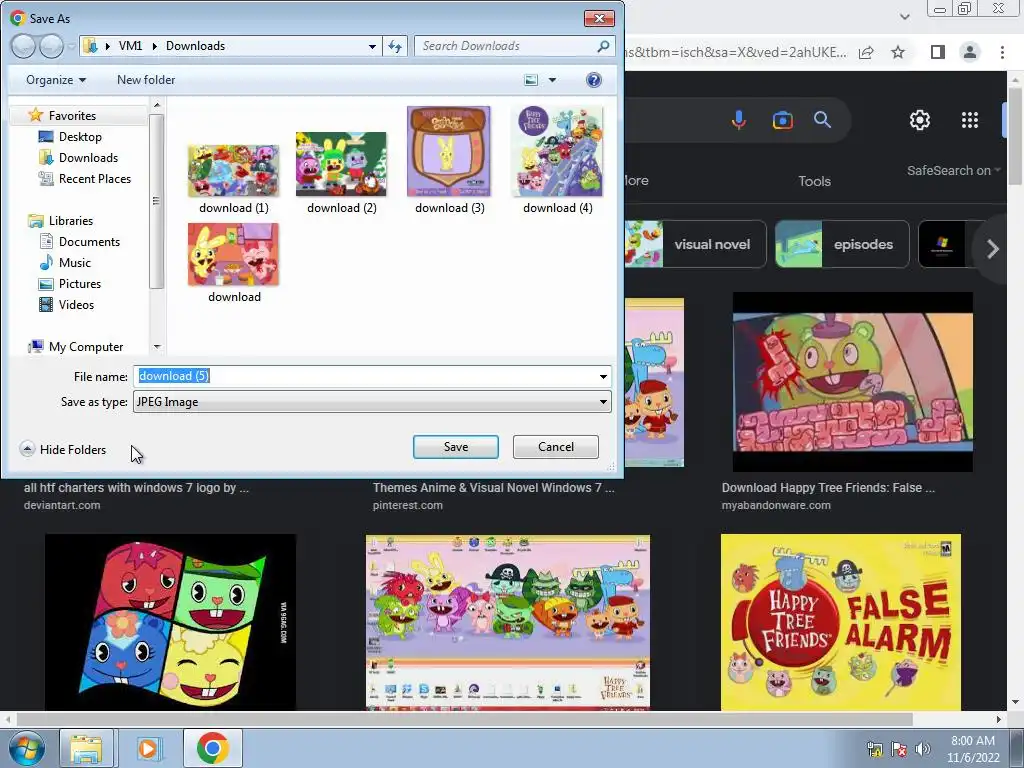Select Downloads in the address breadcrumb
Screen dimensions: 1024x768
click(195, 46)
